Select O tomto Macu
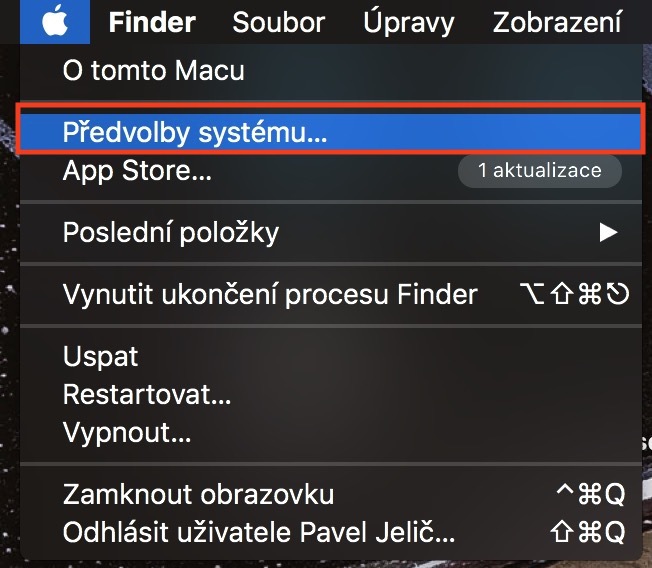The image size is (652, 568). click(x=153, y=71)
